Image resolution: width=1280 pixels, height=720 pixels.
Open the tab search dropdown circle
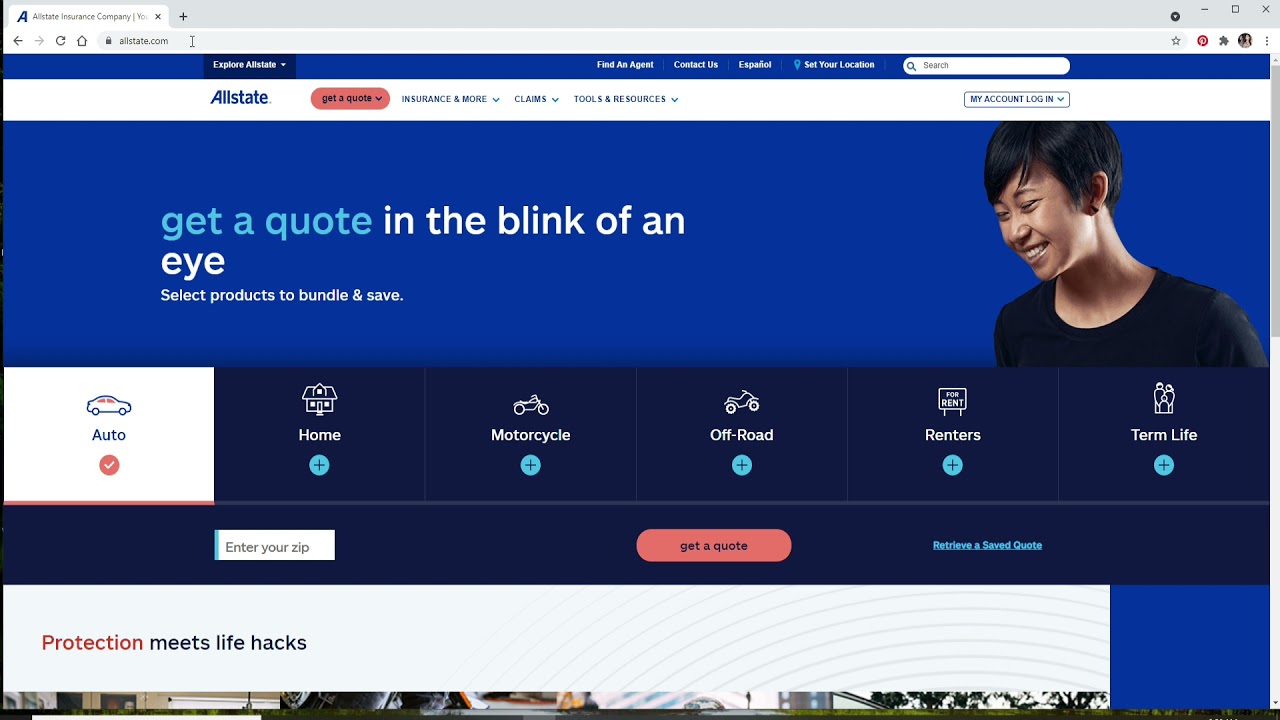click(x=1175, y=16)
